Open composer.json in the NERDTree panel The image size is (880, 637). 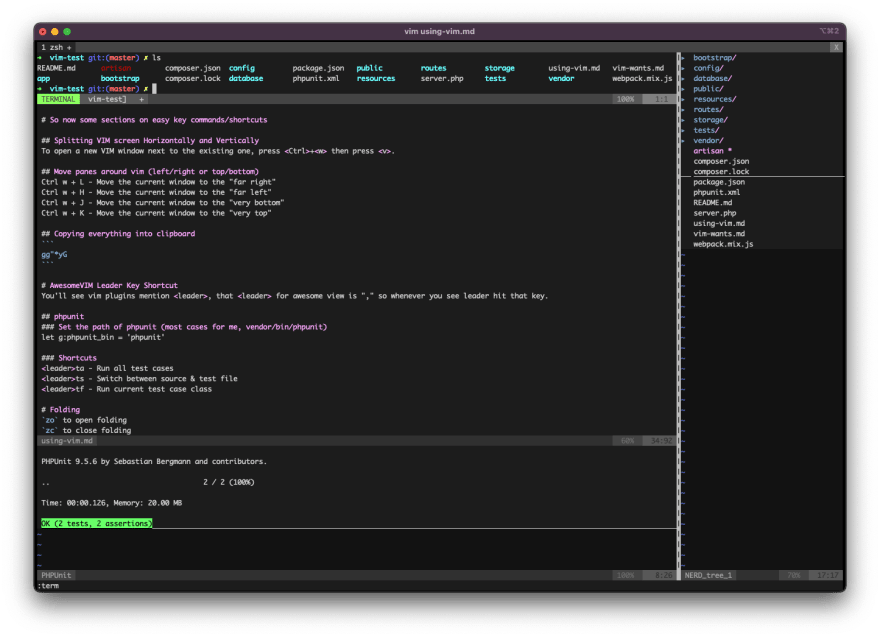coord(721,162)
